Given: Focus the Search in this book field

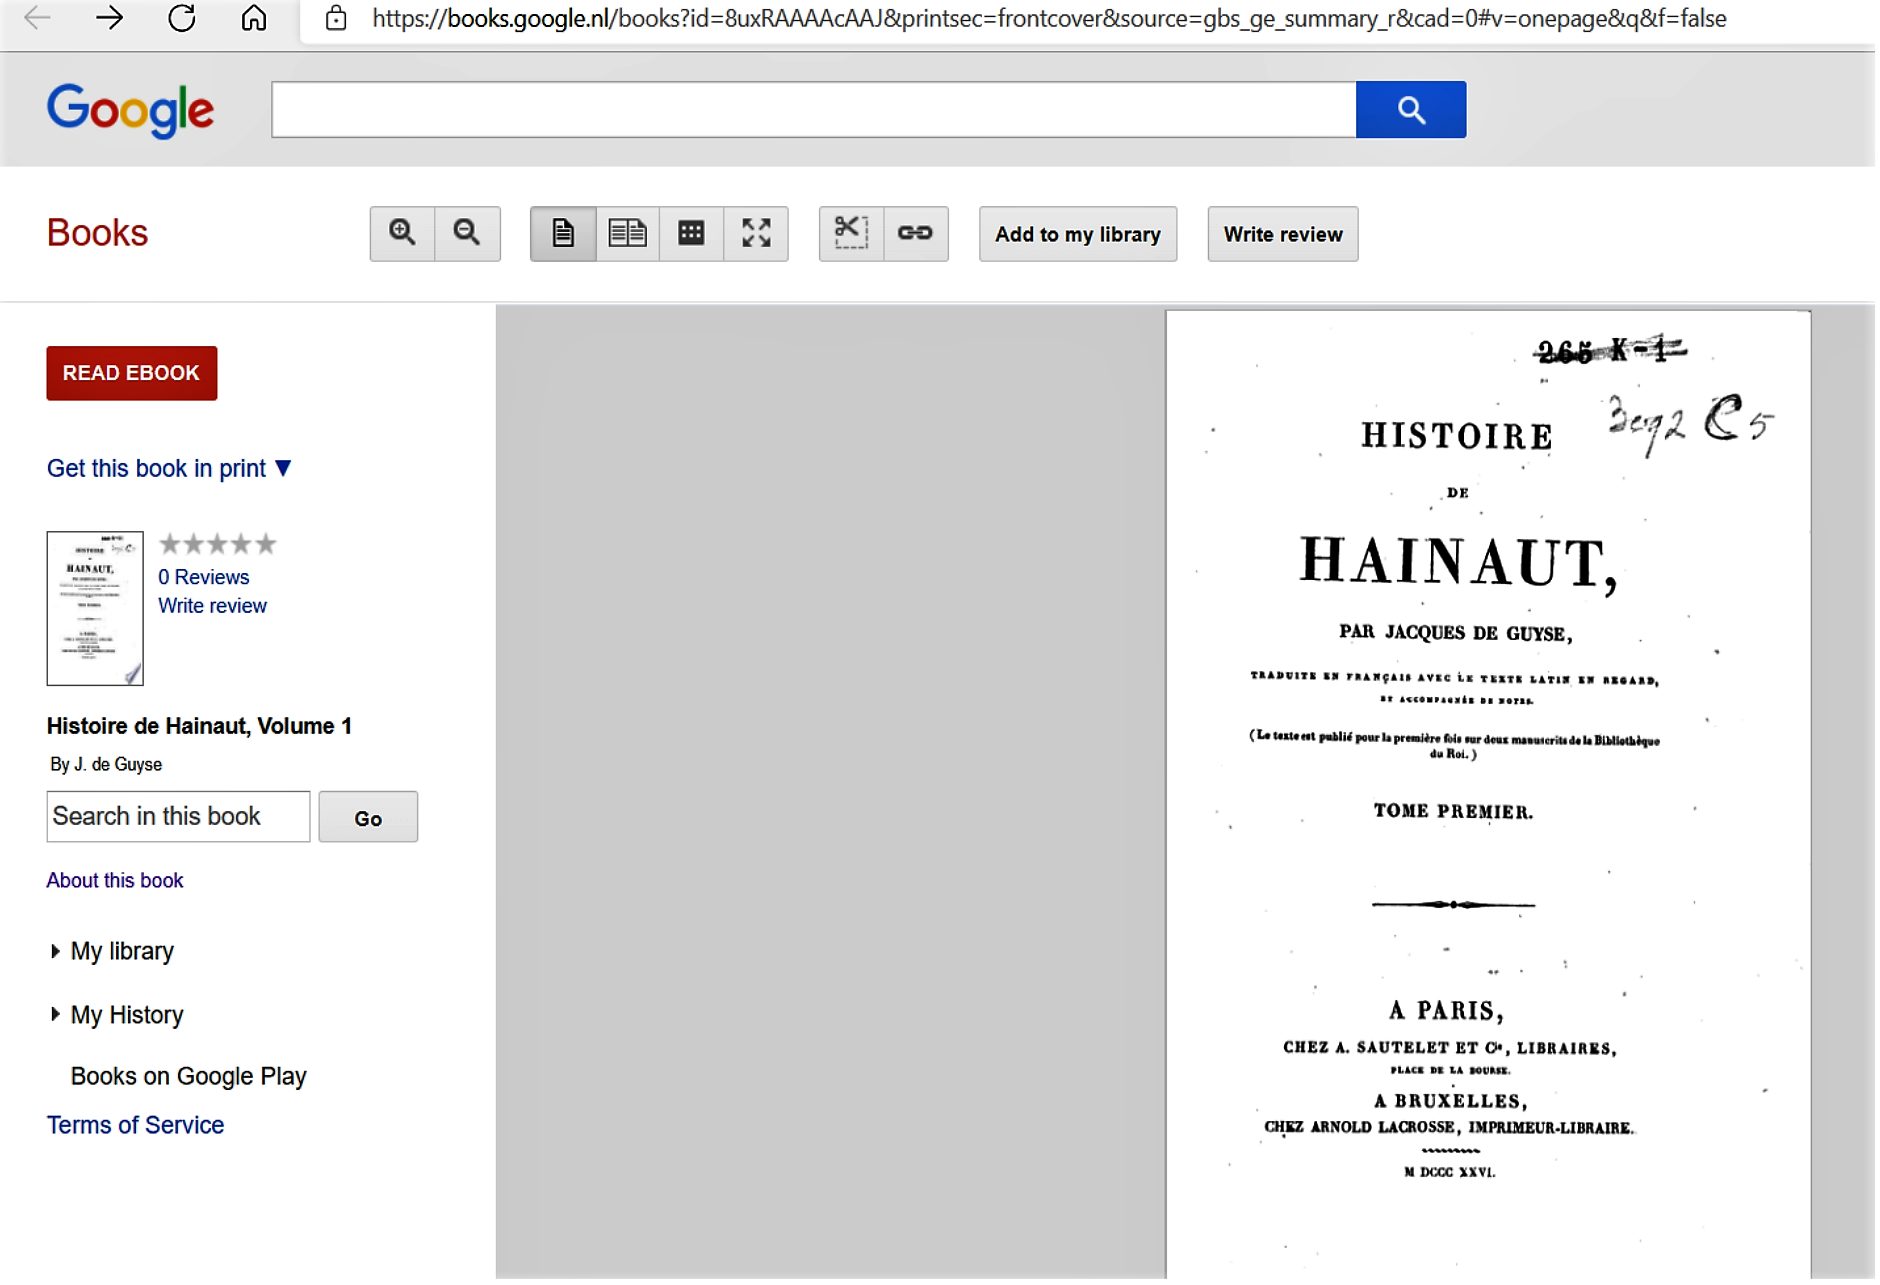Looking at the screenshot, I should point(178,817).
